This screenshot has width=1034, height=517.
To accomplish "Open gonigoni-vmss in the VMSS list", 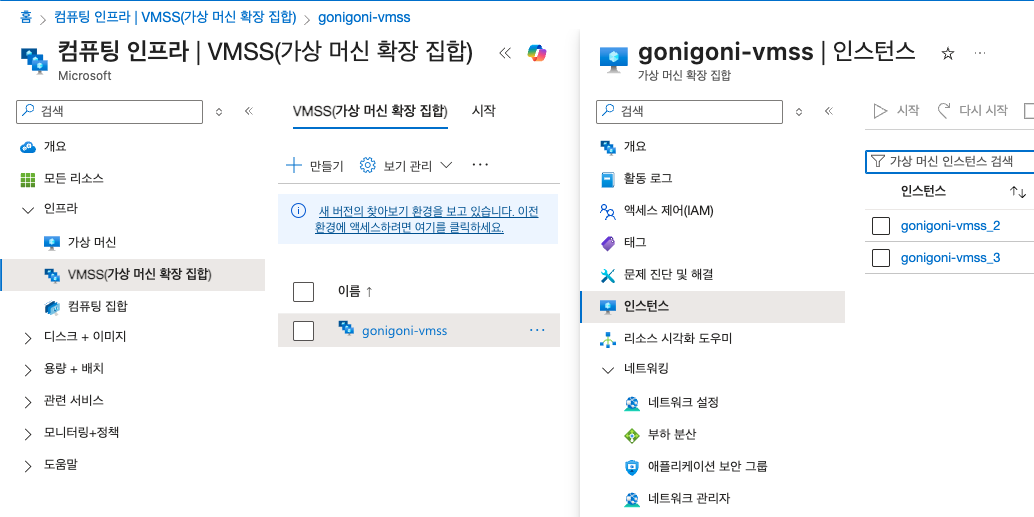I will coord(404,330).
